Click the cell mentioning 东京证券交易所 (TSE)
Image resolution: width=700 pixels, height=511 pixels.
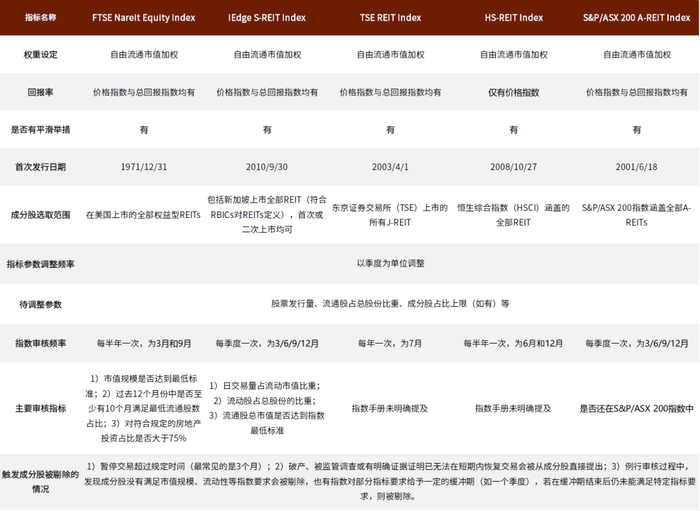390,215
